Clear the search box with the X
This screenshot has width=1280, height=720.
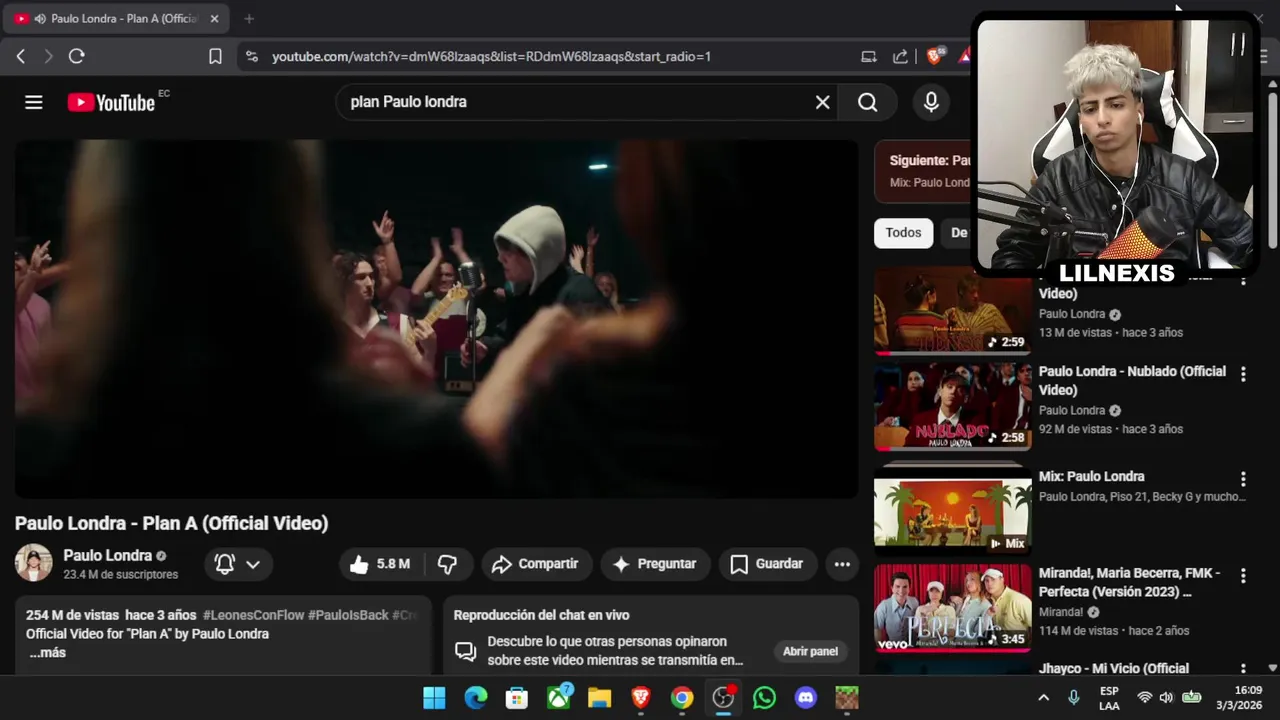click(822, 102)
